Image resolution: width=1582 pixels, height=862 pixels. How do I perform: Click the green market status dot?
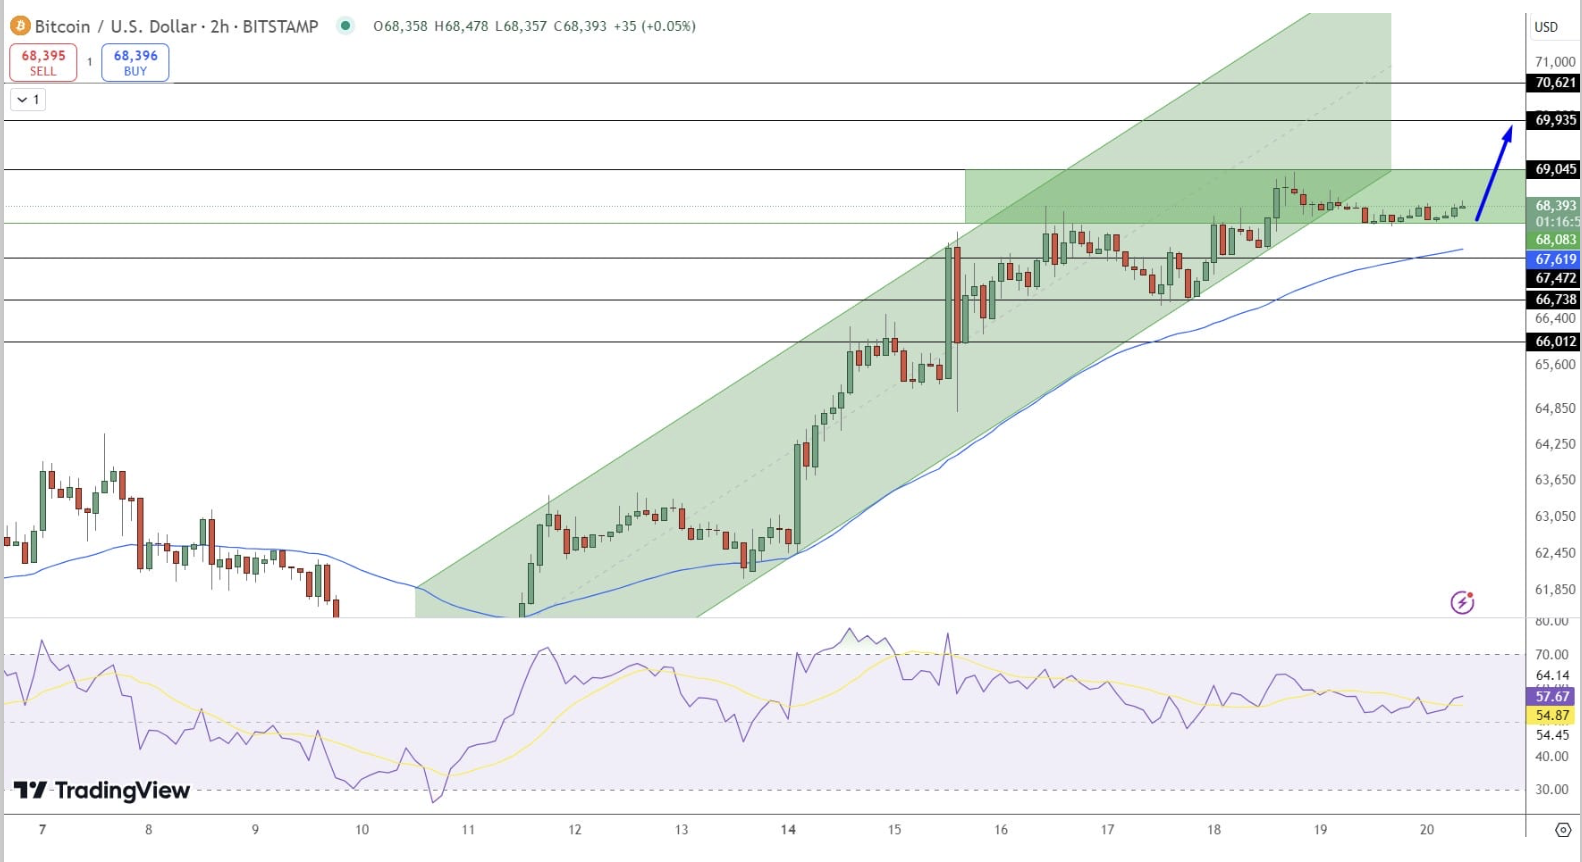coord(345,26)
